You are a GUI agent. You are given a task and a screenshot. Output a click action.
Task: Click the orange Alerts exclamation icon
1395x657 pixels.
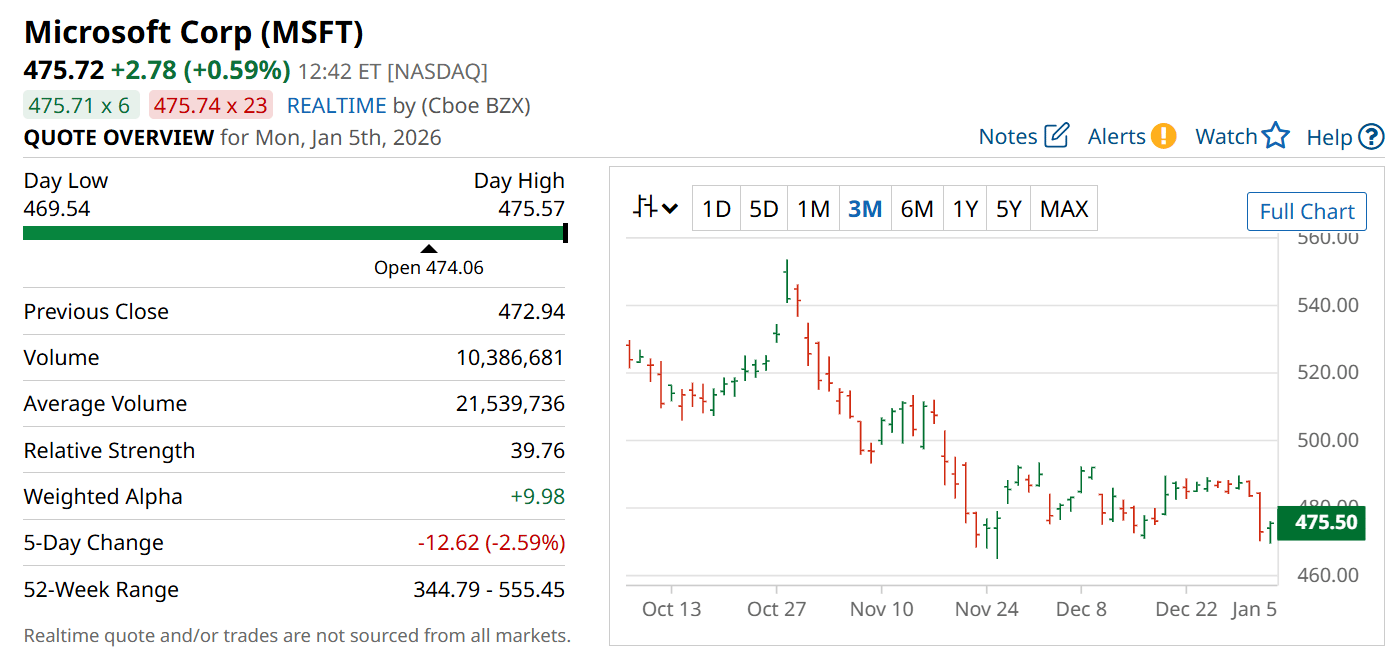point(1163,136)
